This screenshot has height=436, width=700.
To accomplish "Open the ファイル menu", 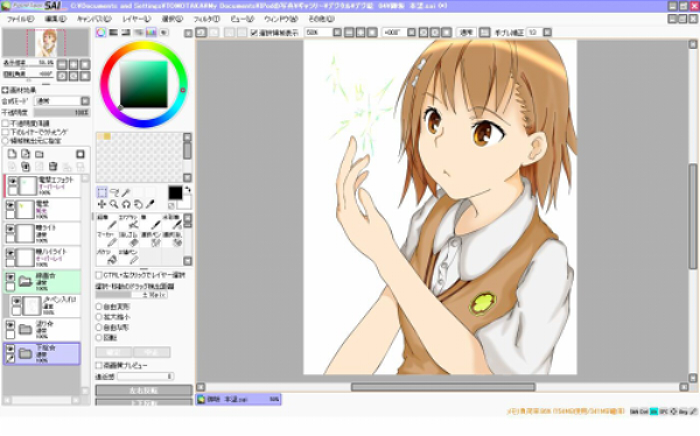I will pos(20,18).
